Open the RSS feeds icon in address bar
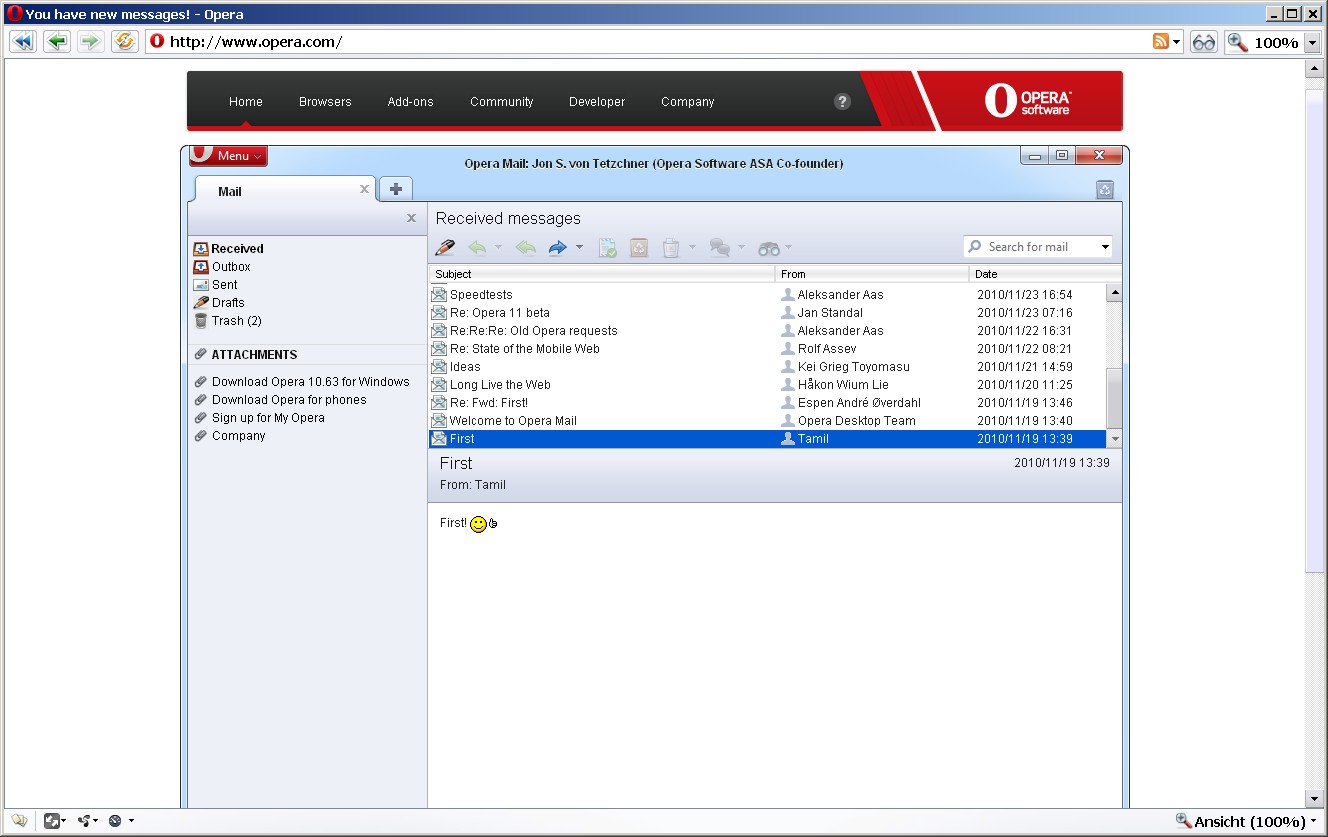 coord(1162,41)
